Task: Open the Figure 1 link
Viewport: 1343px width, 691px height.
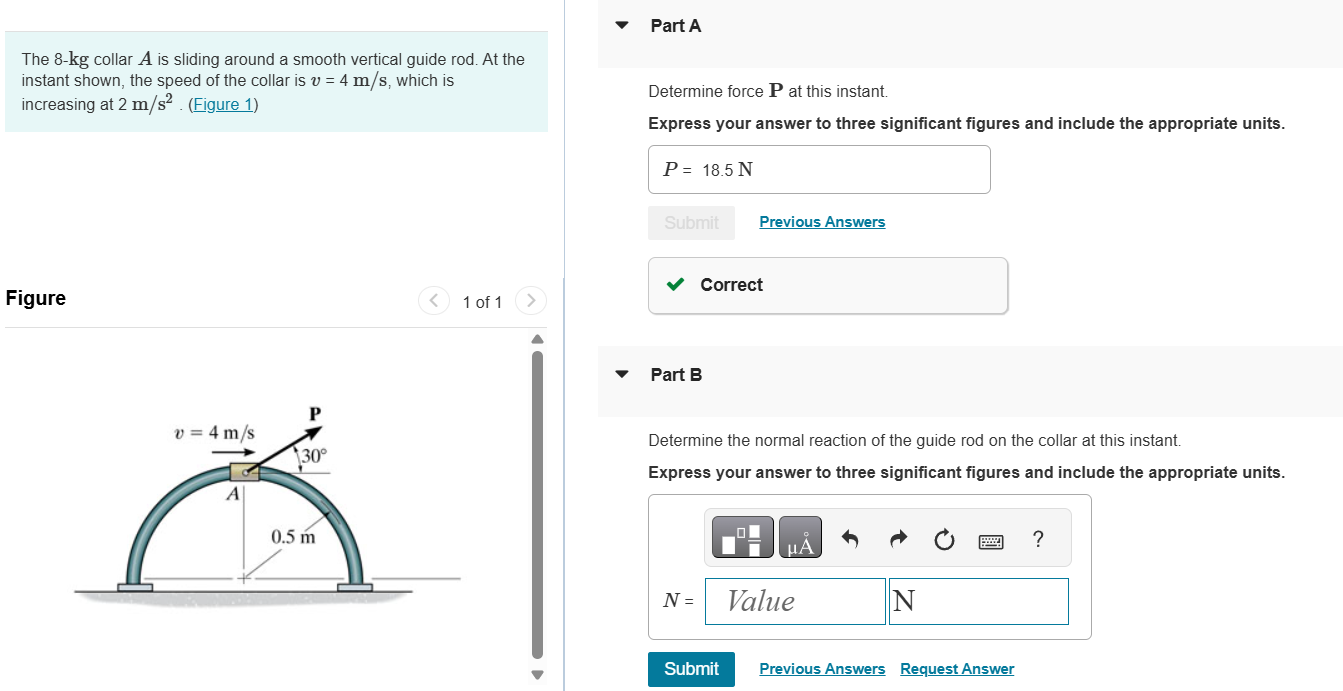Action: pyautogui.click(x=222, y=103)
